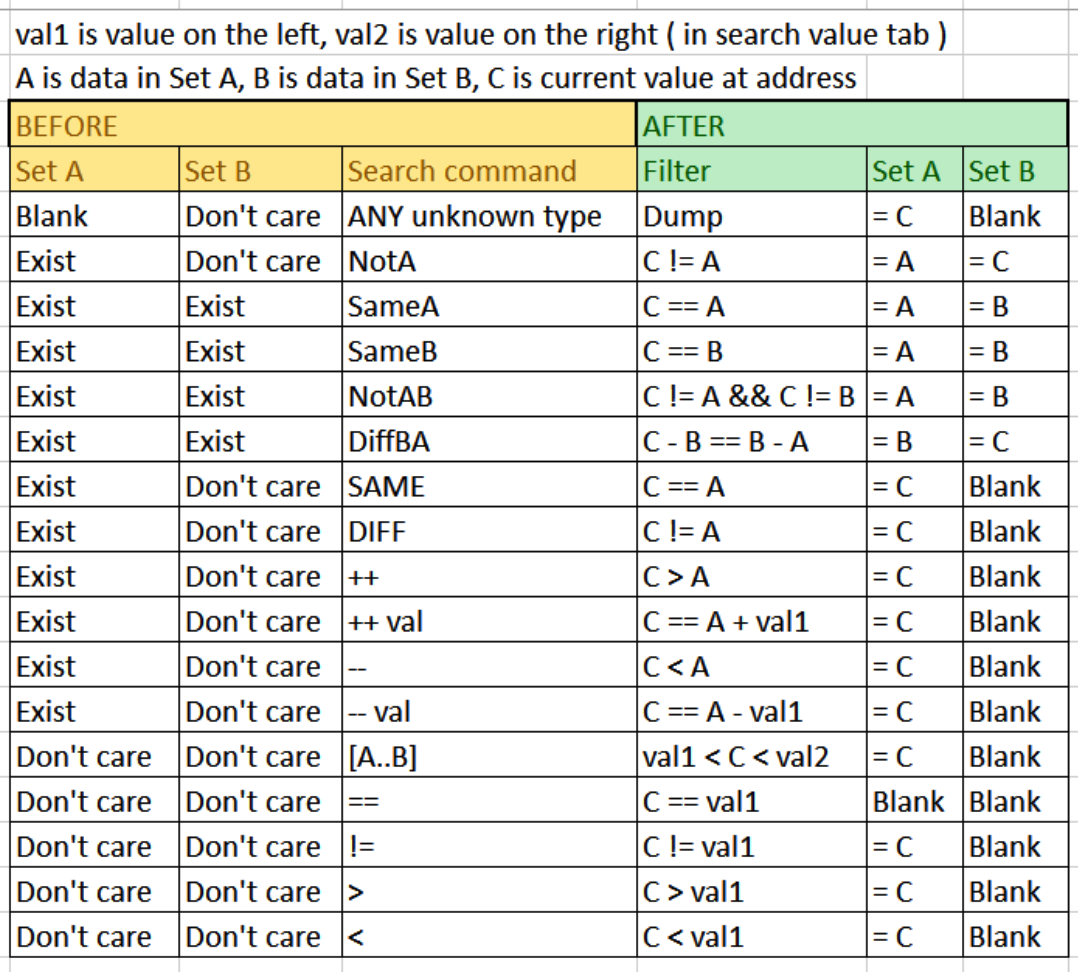Select the SAME search command cell
Viewport: 1078px width, 972px height.
coord(489,485)
